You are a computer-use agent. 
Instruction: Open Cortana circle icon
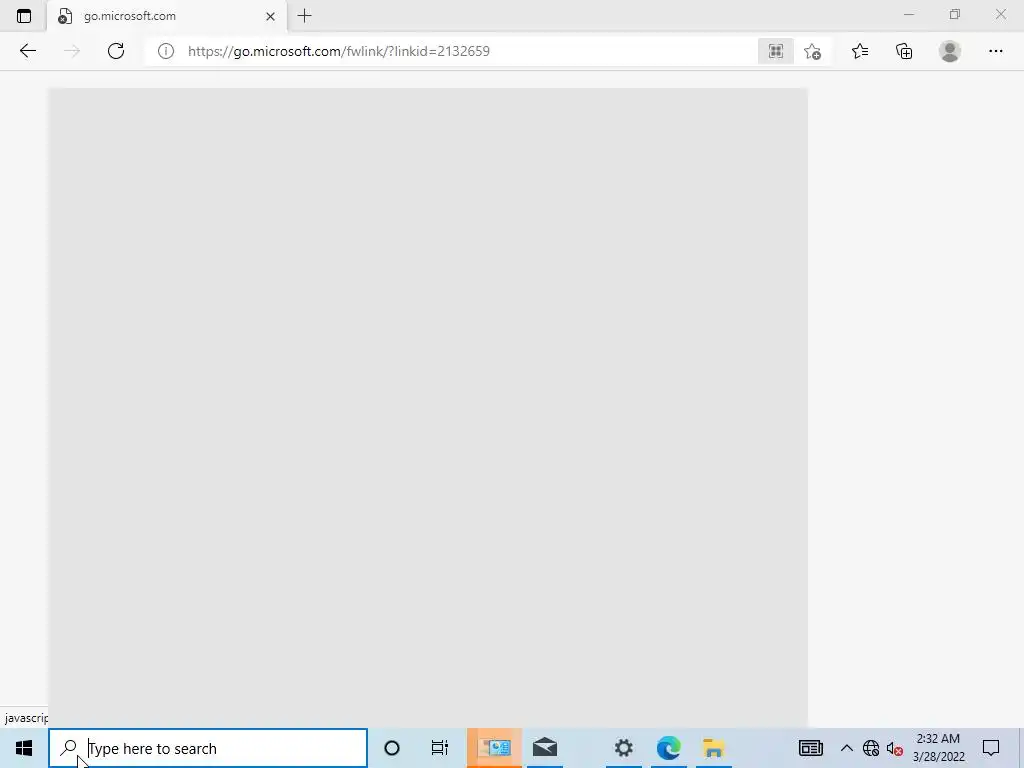[x=392, y=748]
